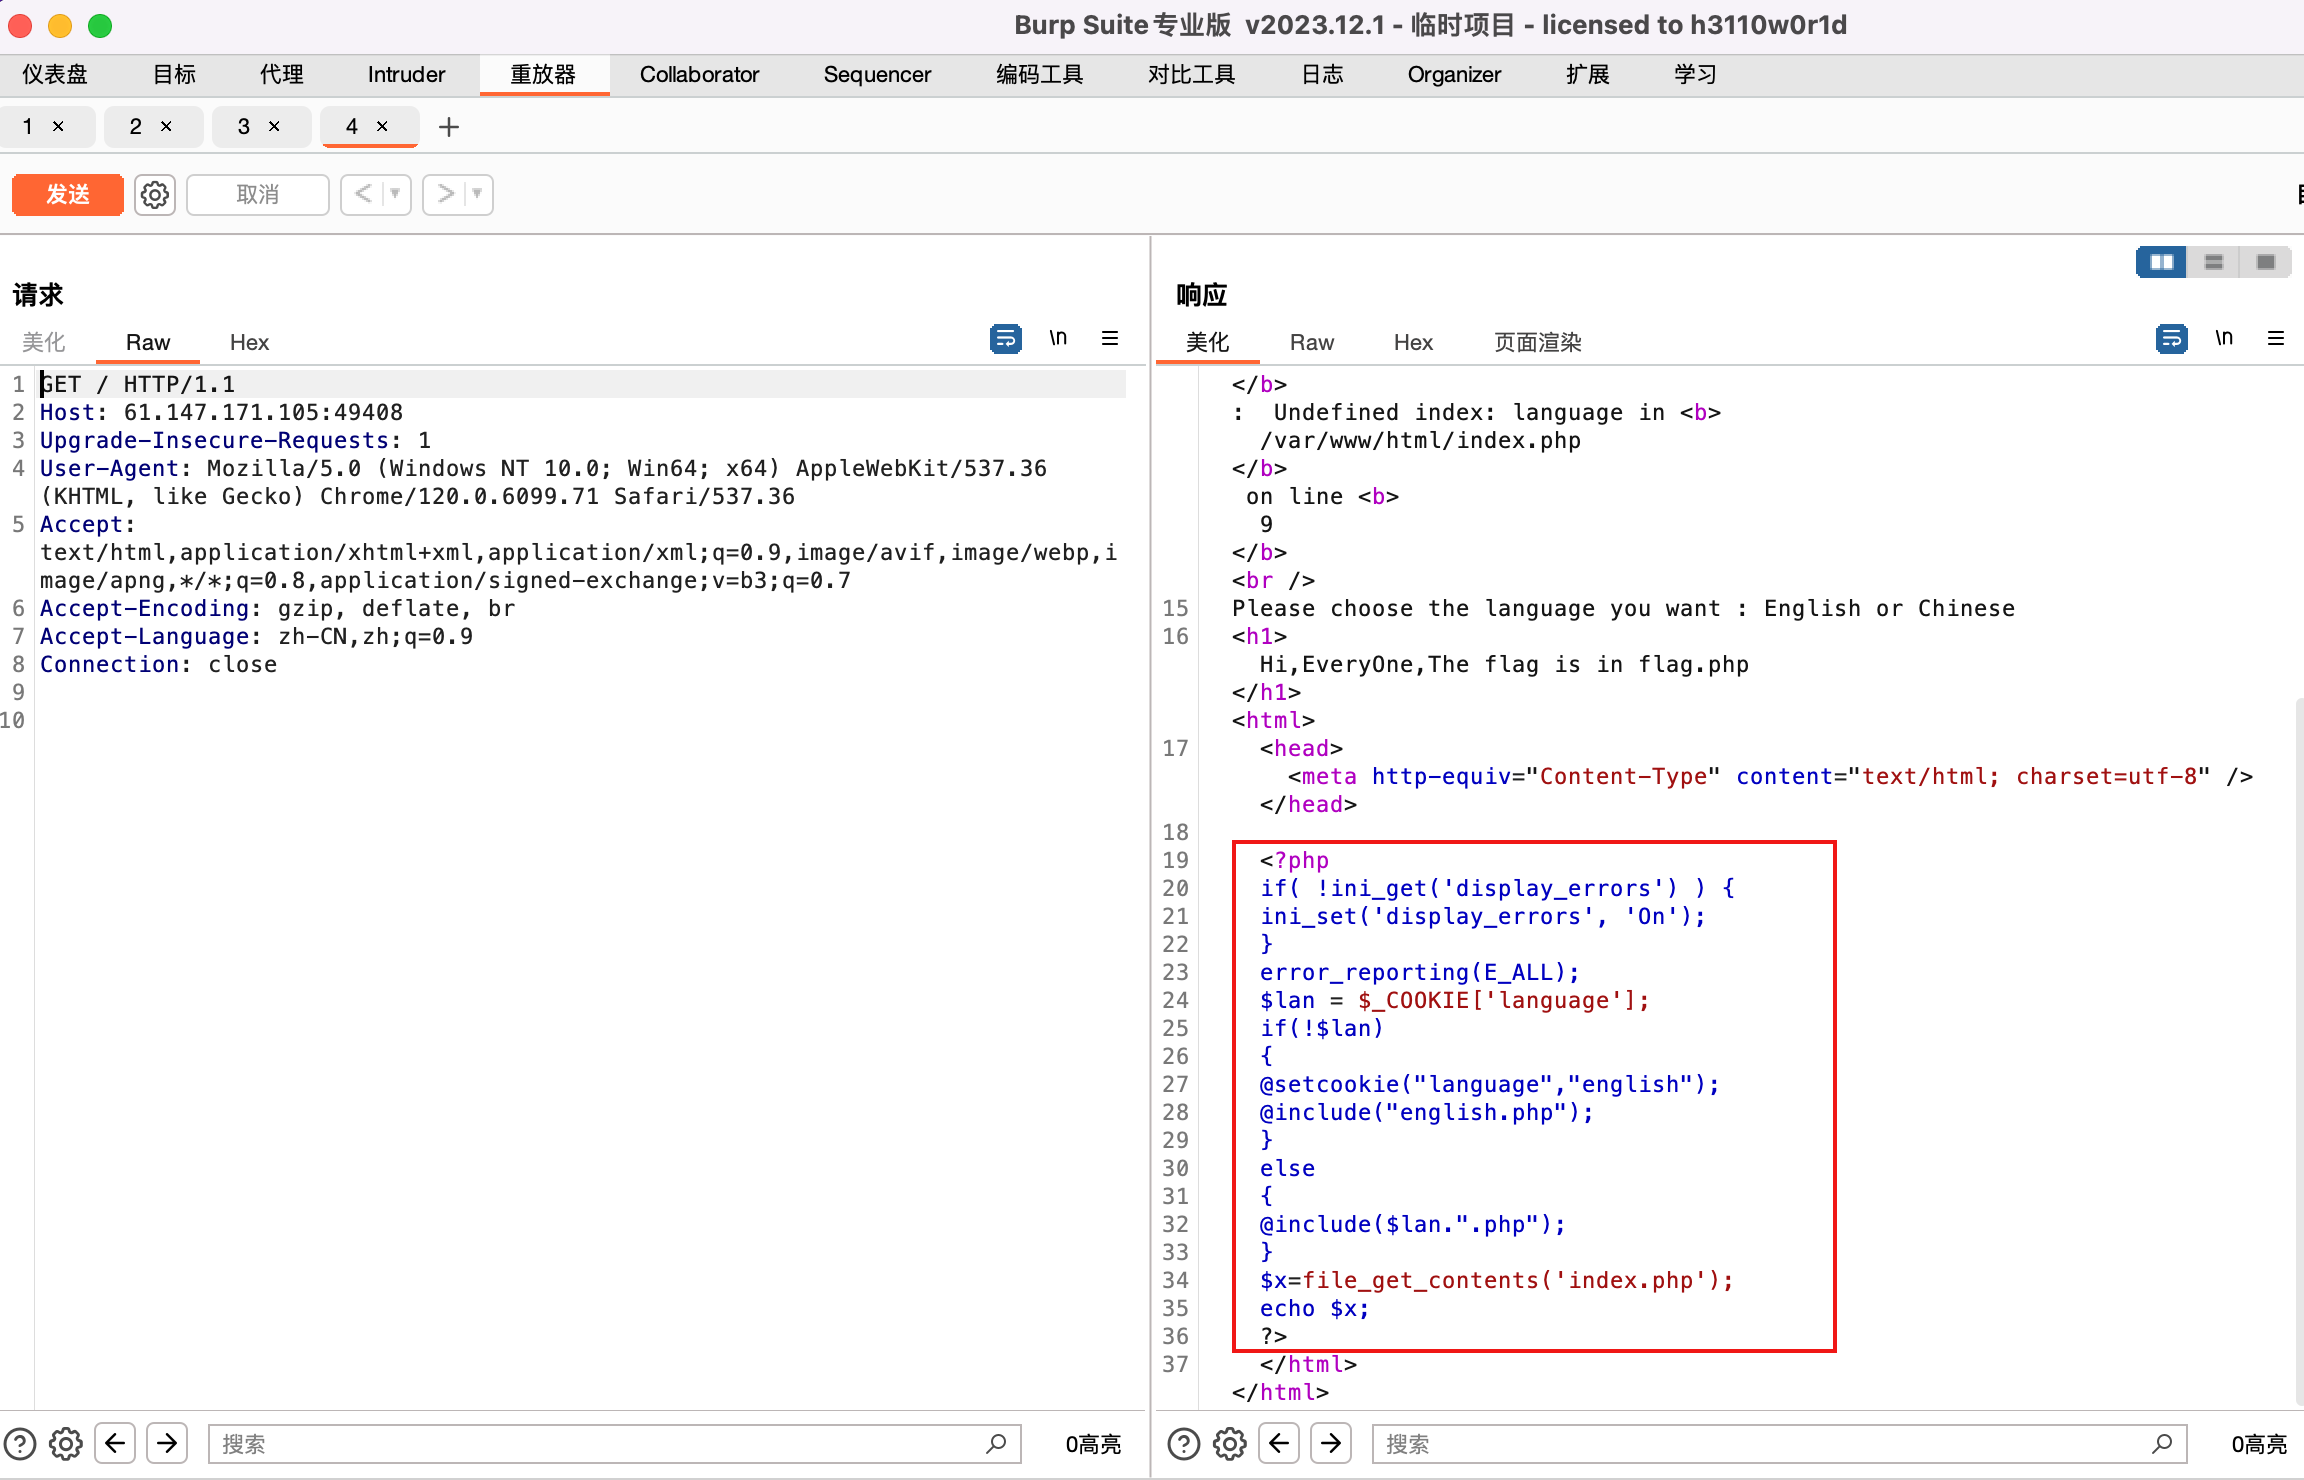Toggle response word wrap icon
Viewport: 2304px width, 1480px height.
2172,339
